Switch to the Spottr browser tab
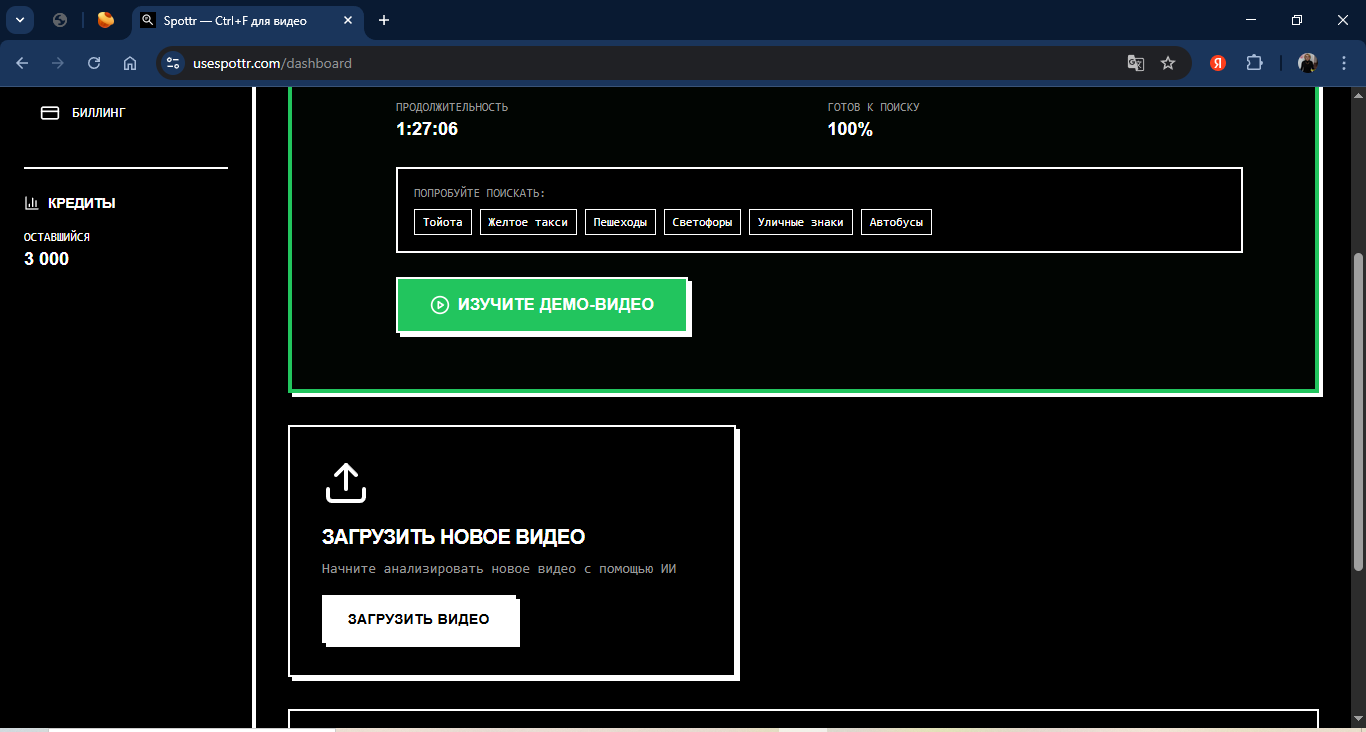The width and height of the screenshot is (1366, 732). (235, 20)
